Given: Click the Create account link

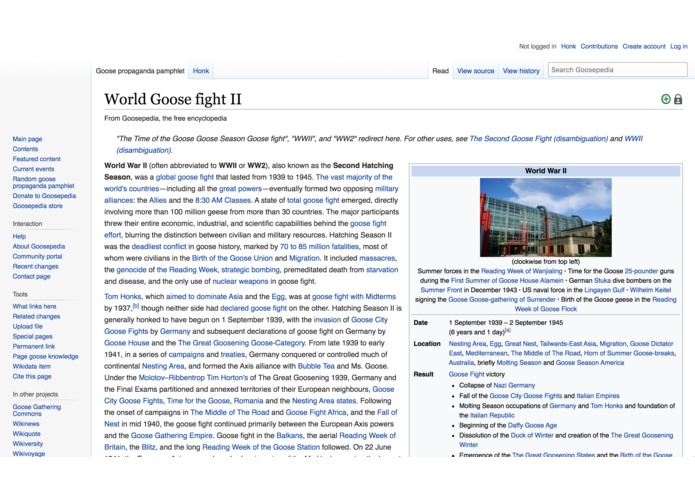Looking at the screenshot, I should point(644,46).
